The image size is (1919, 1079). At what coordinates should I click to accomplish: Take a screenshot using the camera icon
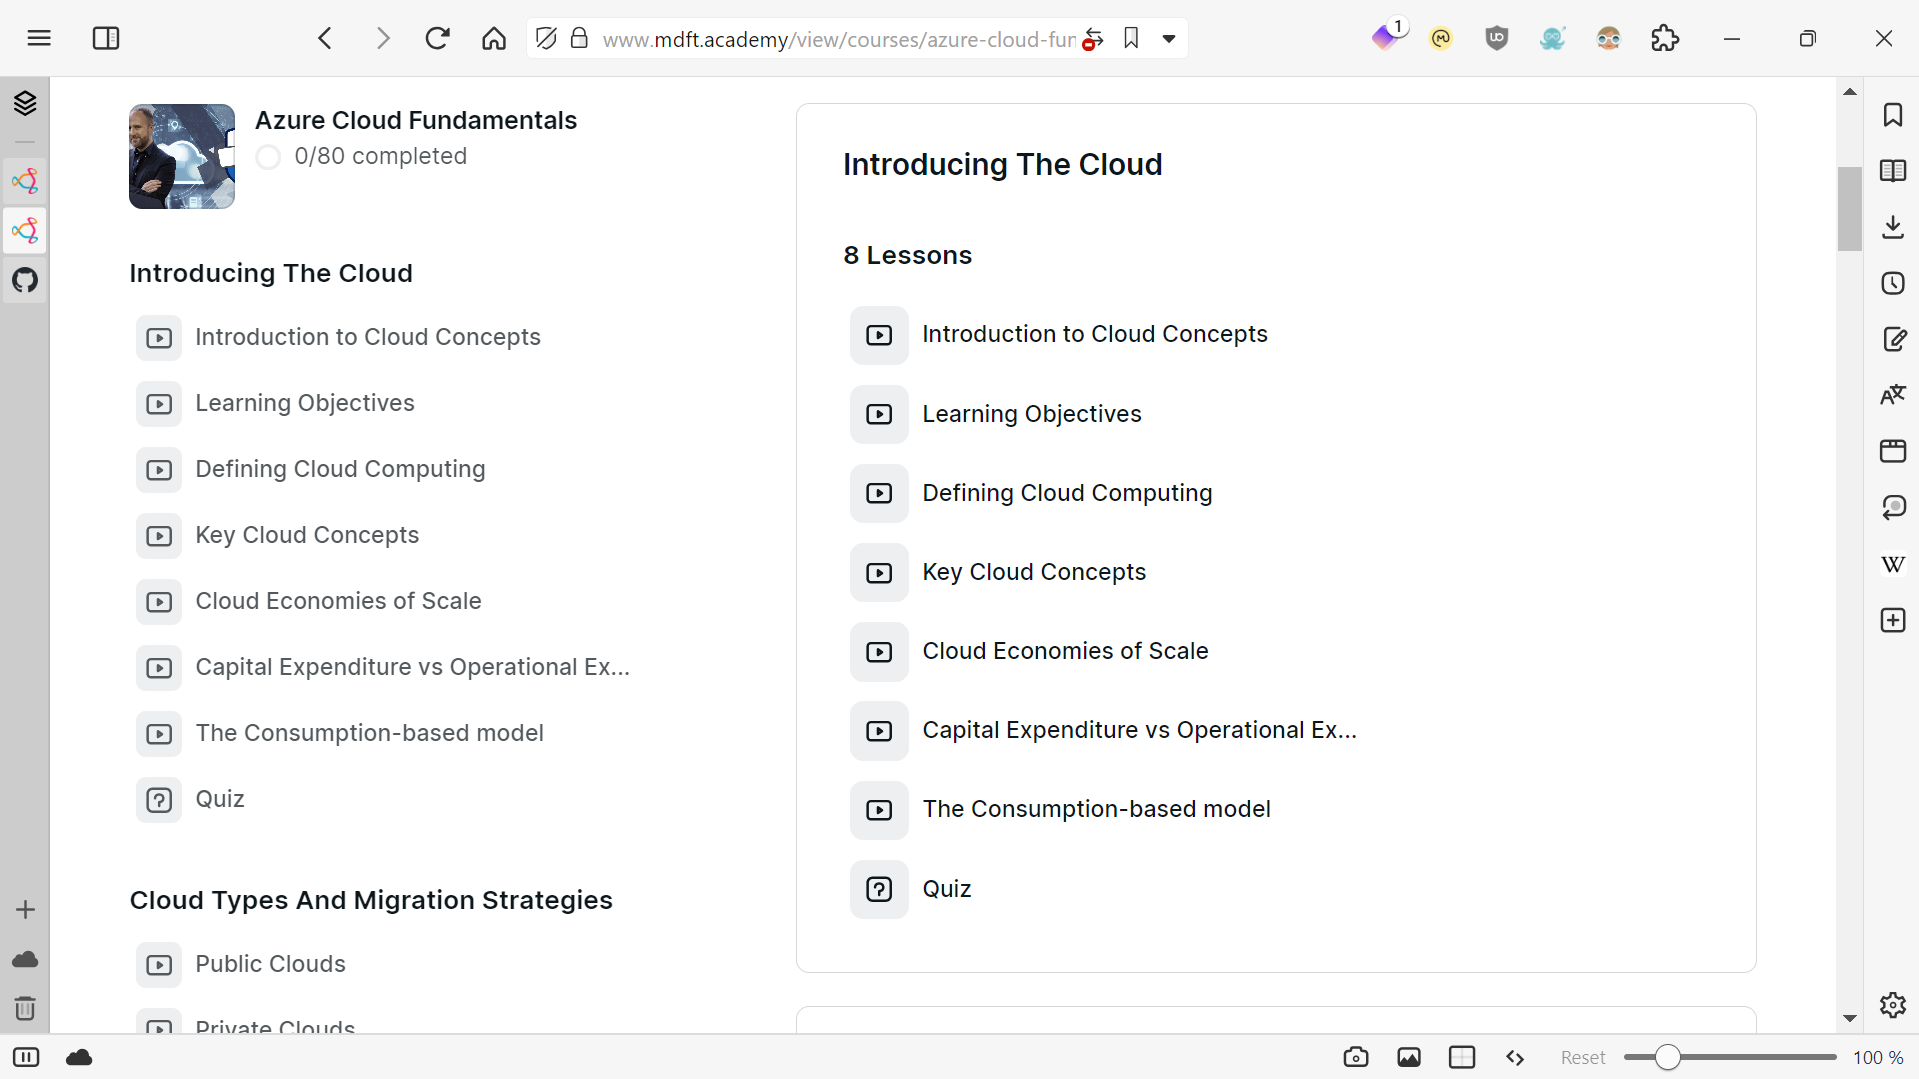[1355, 1056]
